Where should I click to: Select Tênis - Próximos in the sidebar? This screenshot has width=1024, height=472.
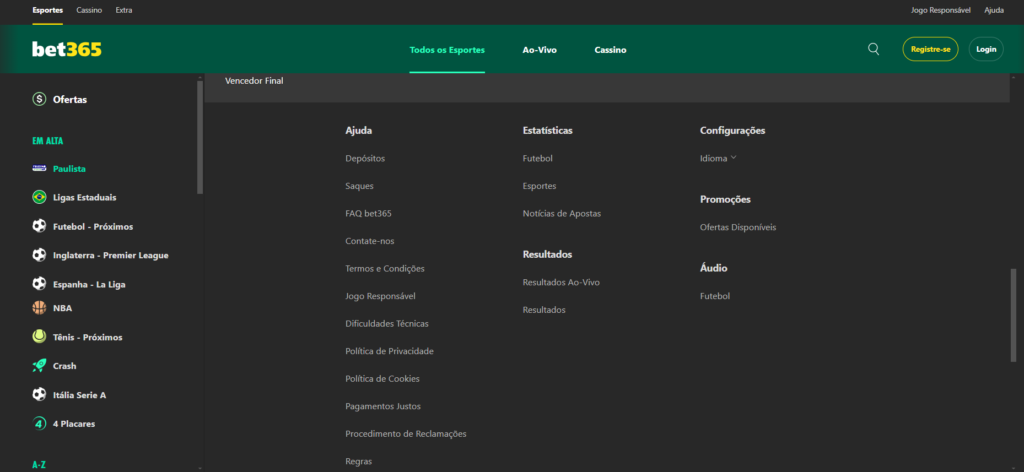(88, 337)
